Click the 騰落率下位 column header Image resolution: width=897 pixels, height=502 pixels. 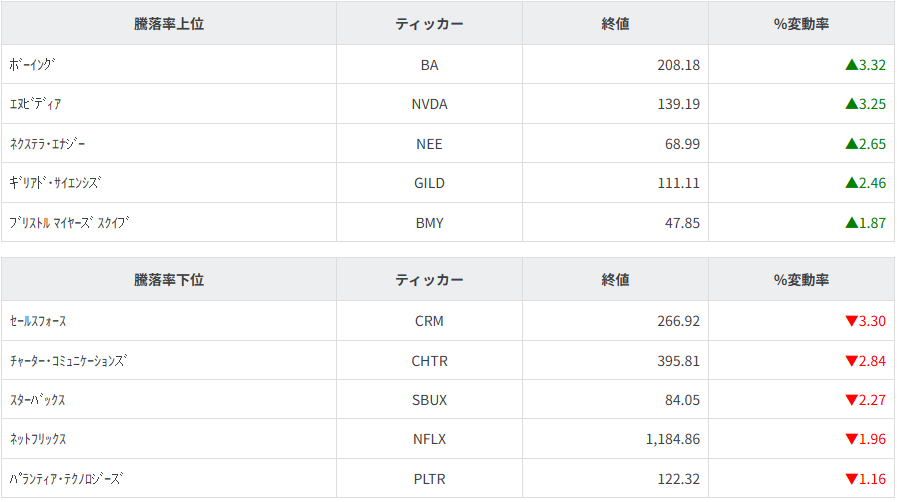point(169,280)
